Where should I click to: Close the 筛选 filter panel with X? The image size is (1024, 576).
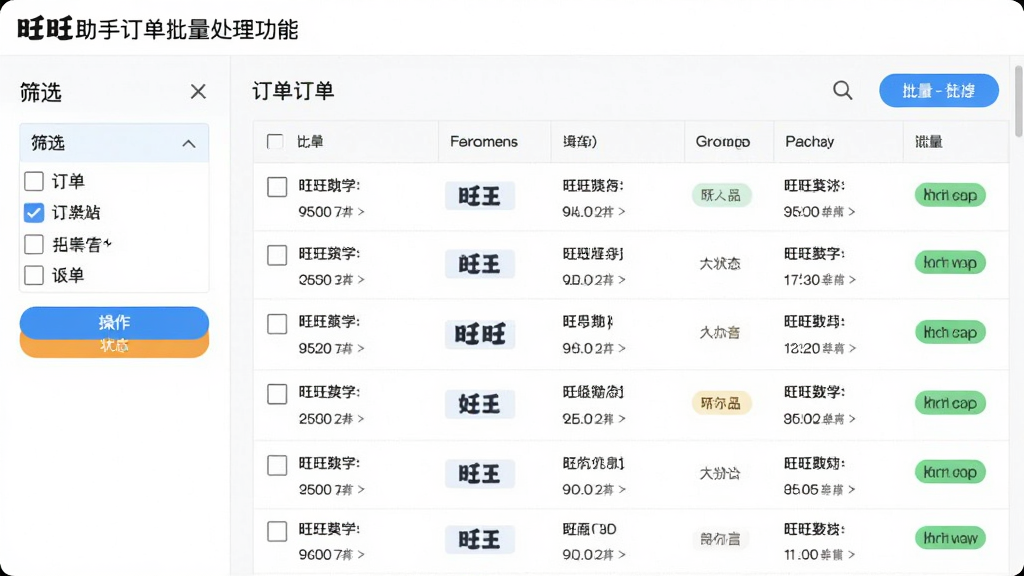(x=198, y=91)
